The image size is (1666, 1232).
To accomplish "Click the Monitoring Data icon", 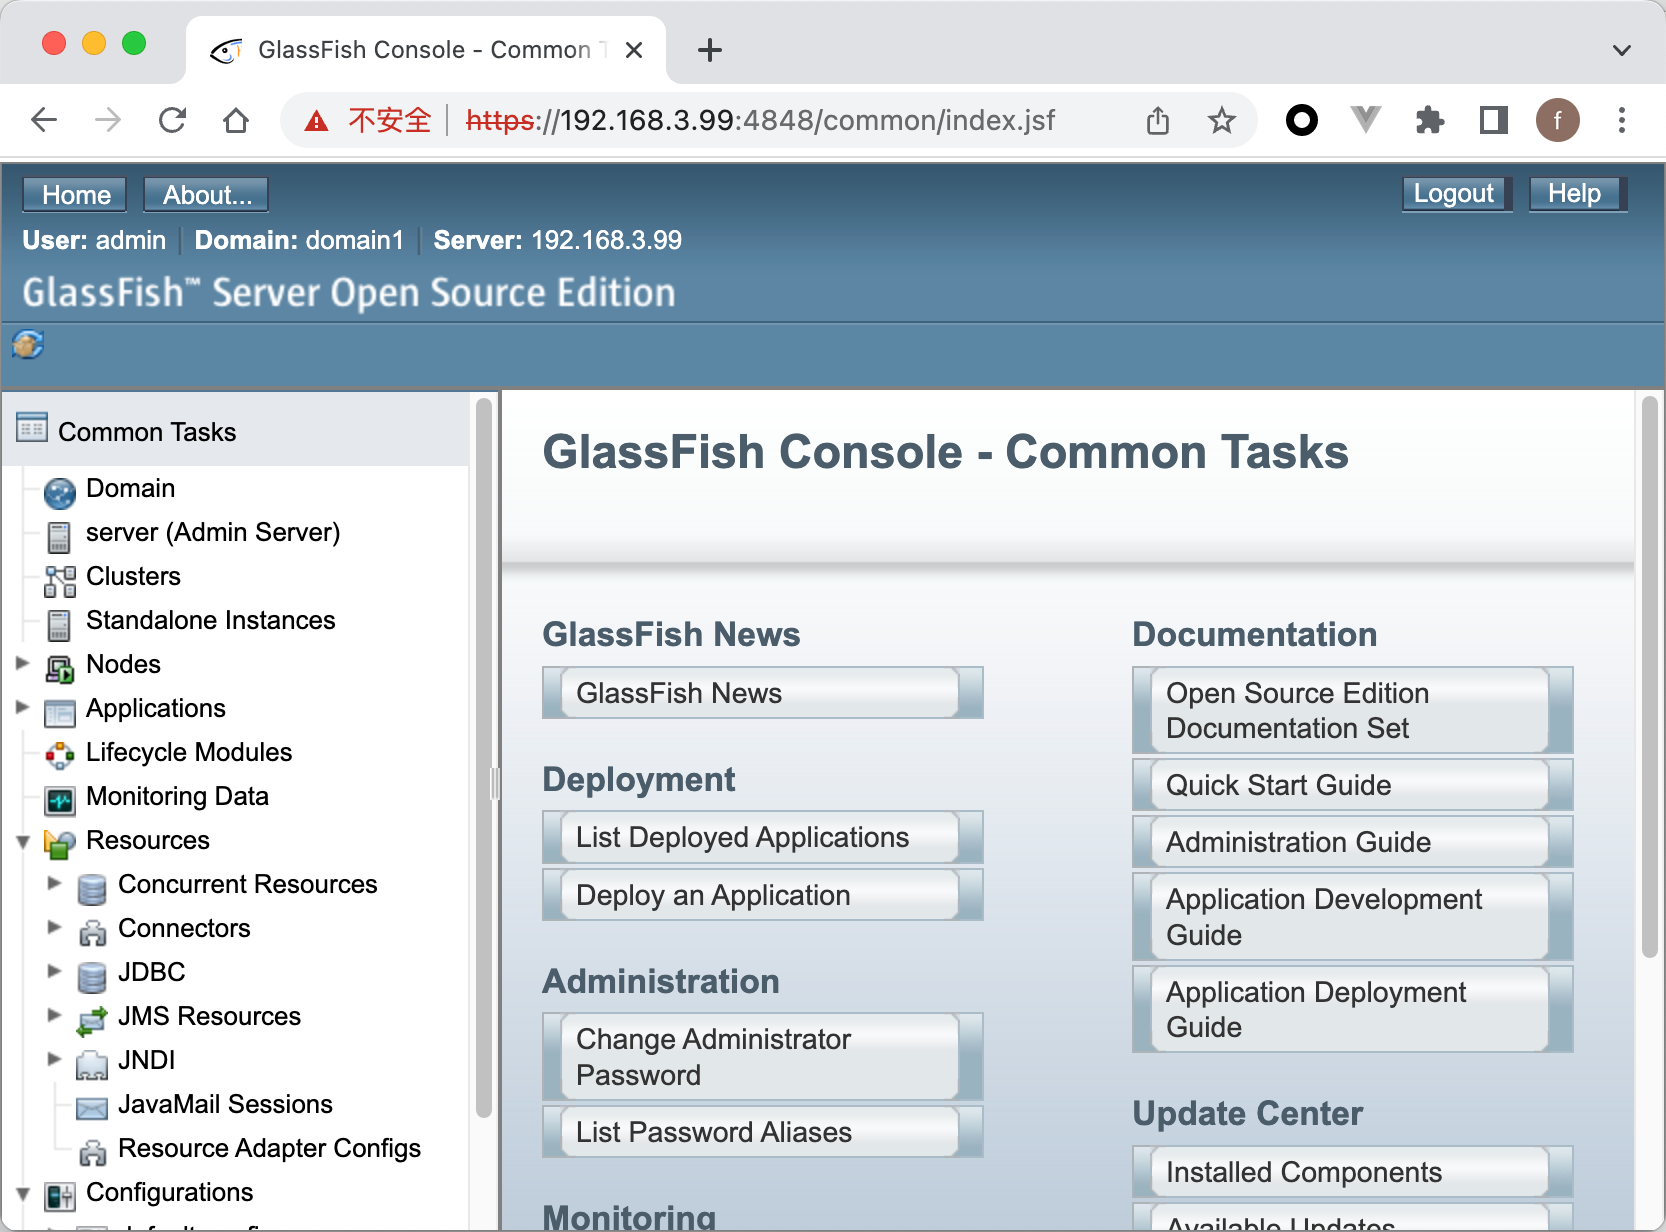I will pos(60,799).
